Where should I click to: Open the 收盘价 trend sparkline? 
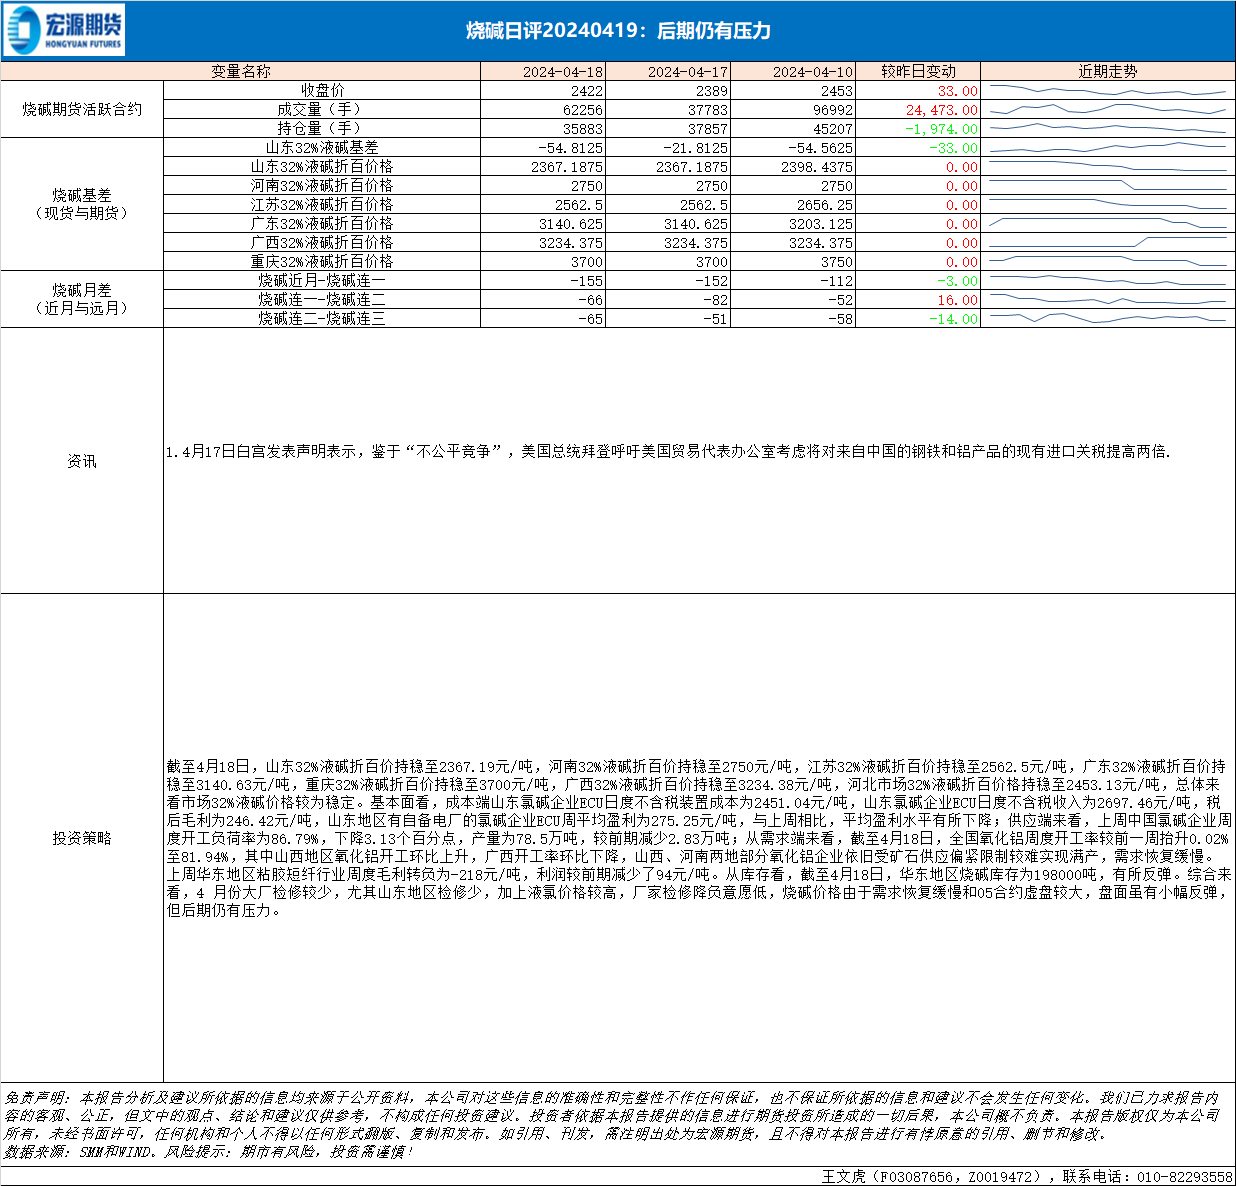pyautogui.click(x=1108, y=90)
